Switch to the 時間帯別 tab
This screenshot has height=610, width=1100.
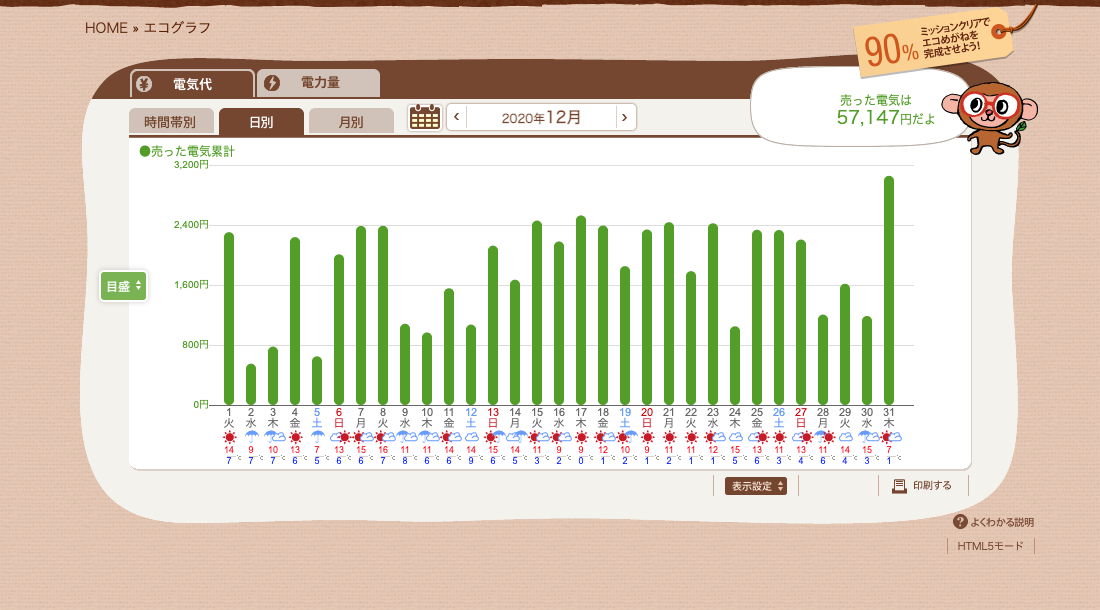(x=170, y=122)
